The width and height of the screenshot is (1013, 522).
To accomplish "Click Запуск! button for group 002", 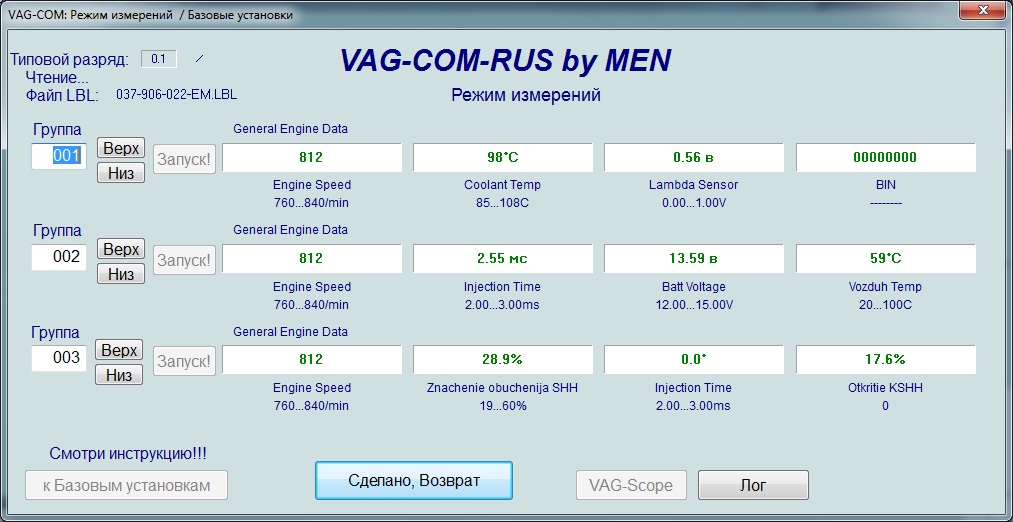I will coord(185,260).
